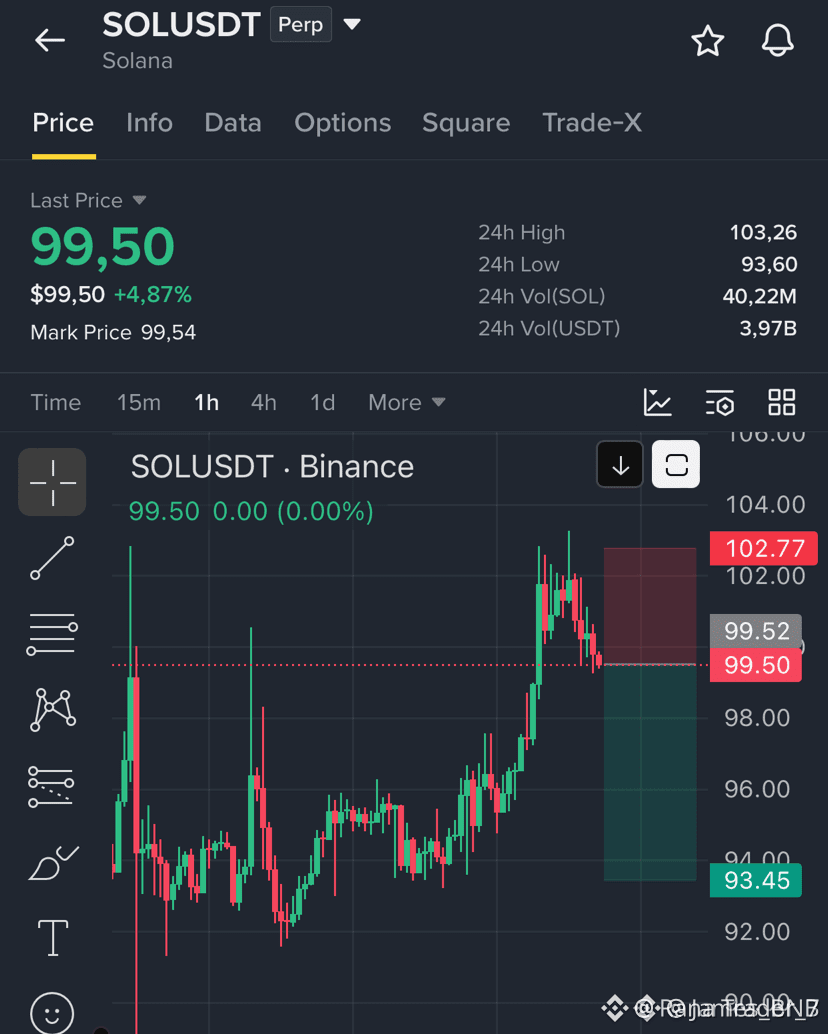Click the large green 99,50 last price
The height and width of the screenshot is (1034, 828).
pos(103,247)
